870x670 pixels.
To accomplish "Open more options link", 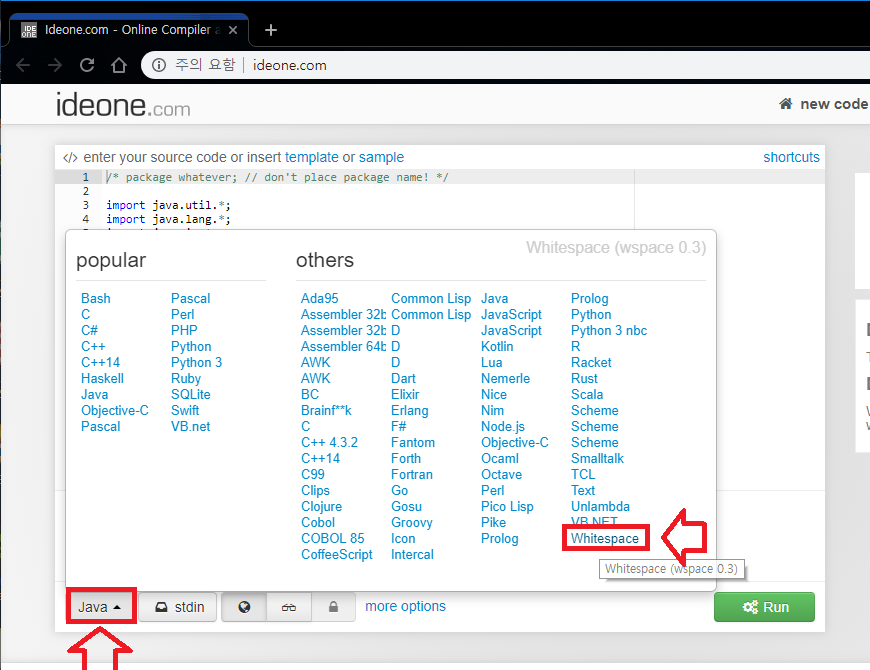I will pyautogui.click(x=405, y=606).
